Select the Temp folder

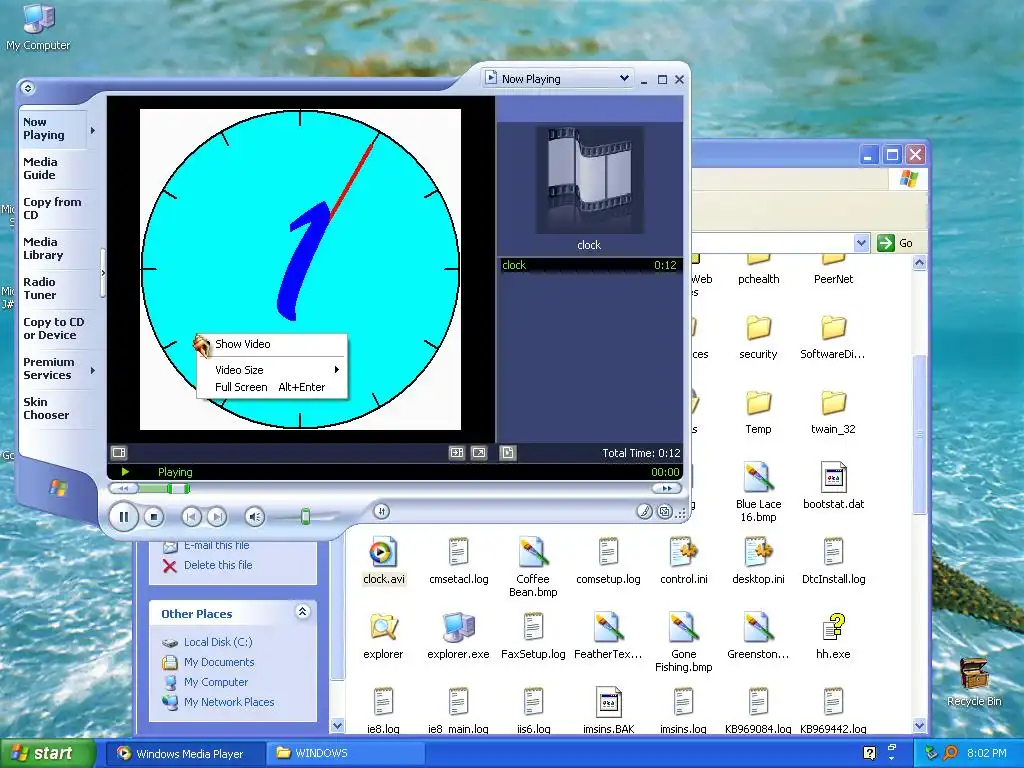758,412
